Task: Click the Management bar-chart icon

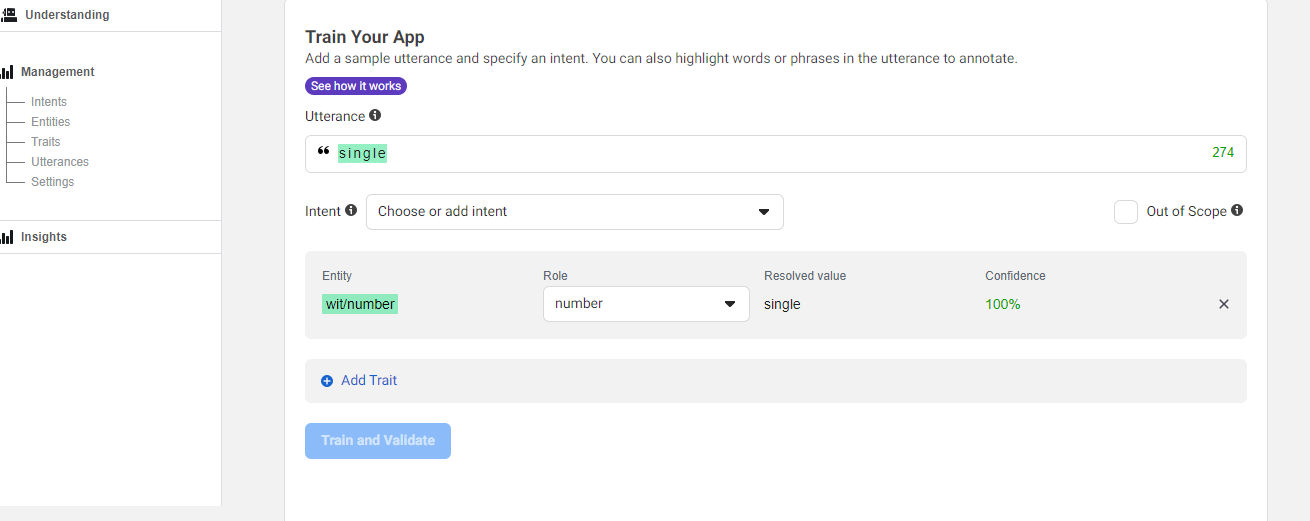Action: point(8,72)
